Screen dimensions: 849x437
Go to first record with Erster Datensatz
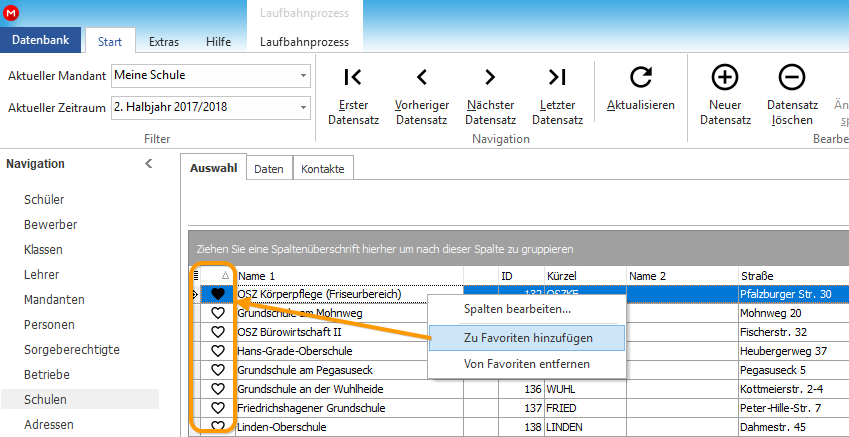click(x=353, y=77)
